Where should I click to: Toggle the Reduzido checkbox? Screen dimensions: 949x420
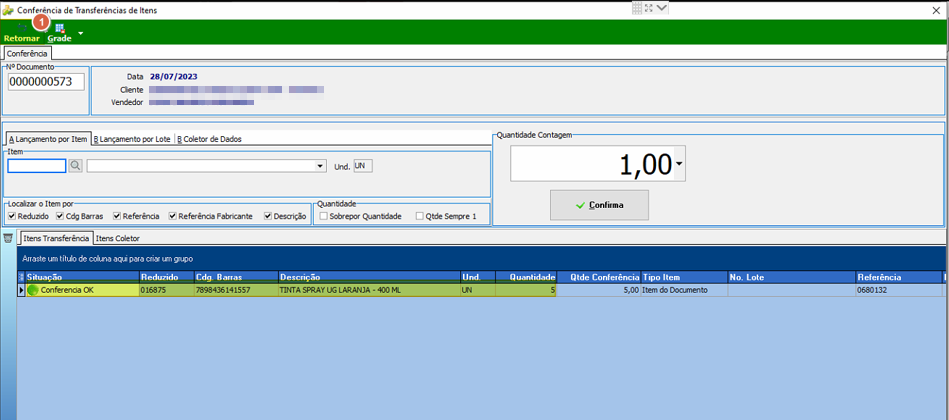point(12,216)
